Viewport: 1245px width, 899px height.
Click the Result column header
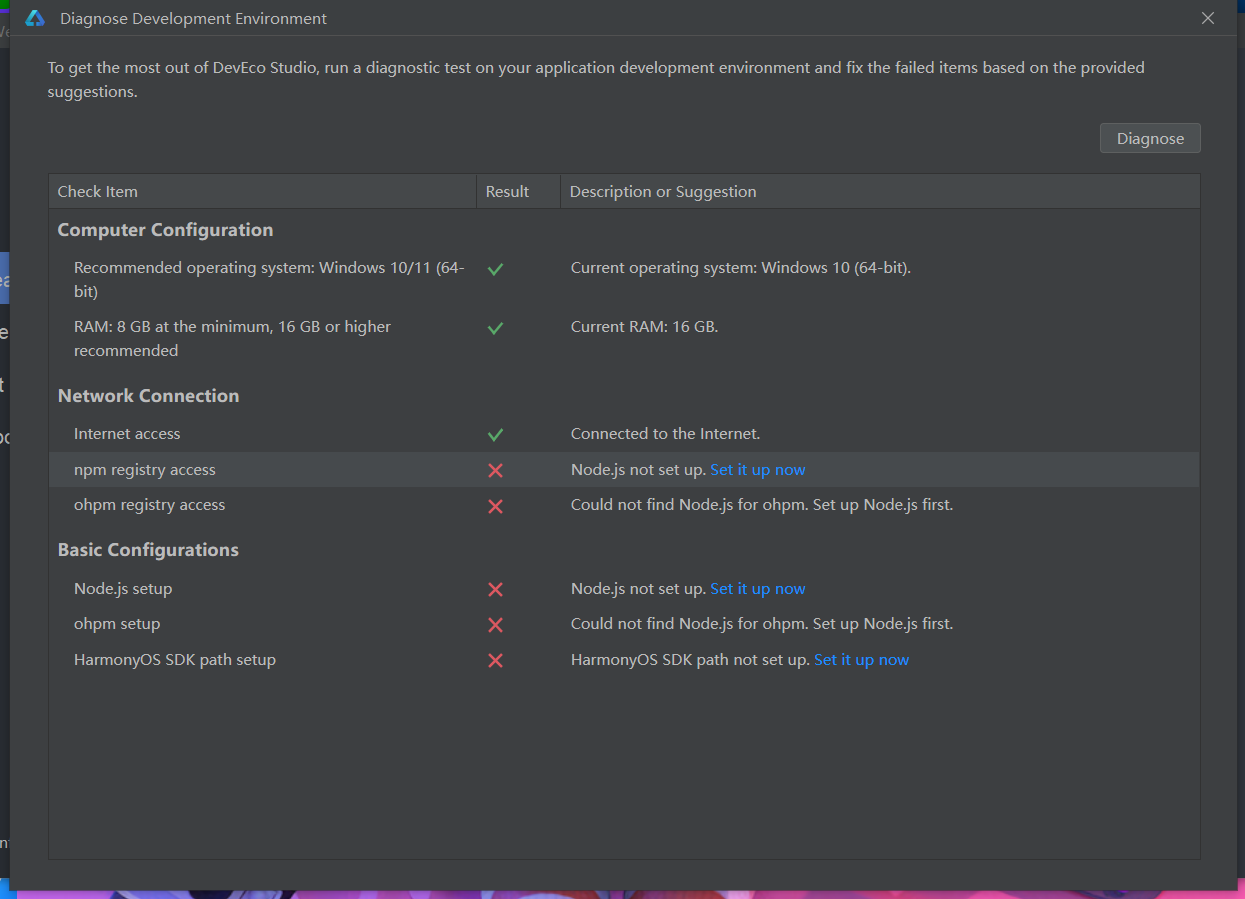(x=507, y=192)
